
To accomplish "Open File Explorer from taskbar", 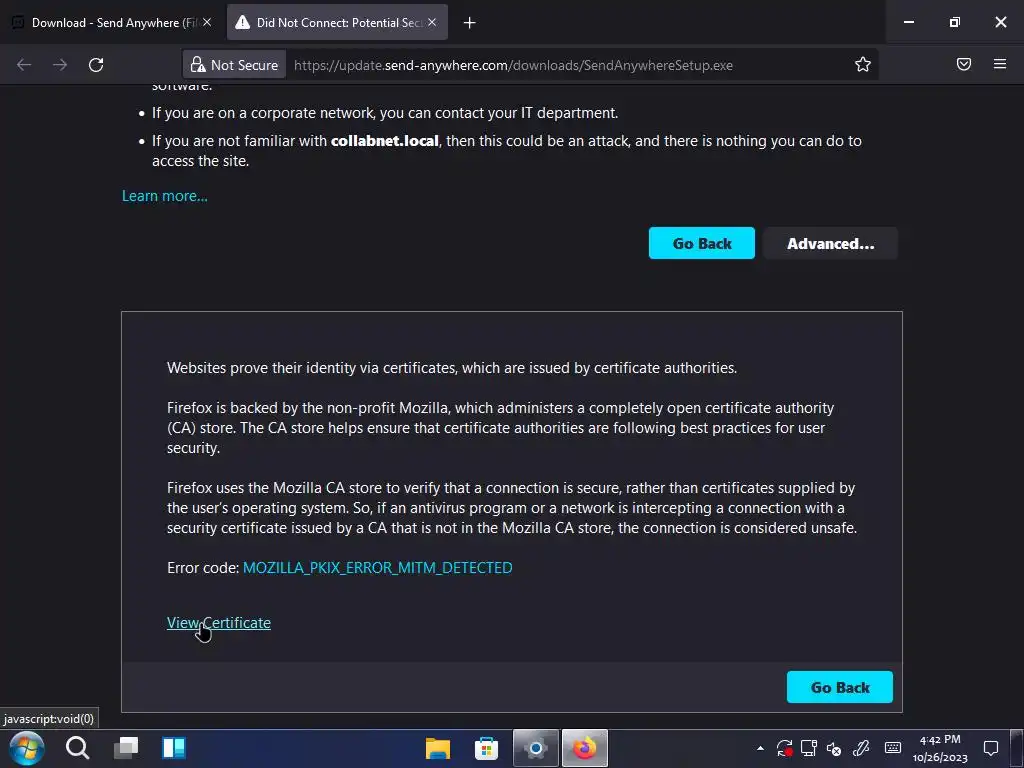I will coord(438,748).
